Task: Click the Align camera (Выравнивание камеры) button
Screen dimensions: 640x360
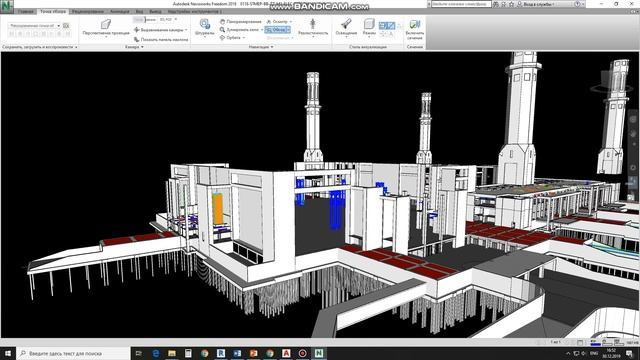Action: pyautogui.click(x=161, y=30)
